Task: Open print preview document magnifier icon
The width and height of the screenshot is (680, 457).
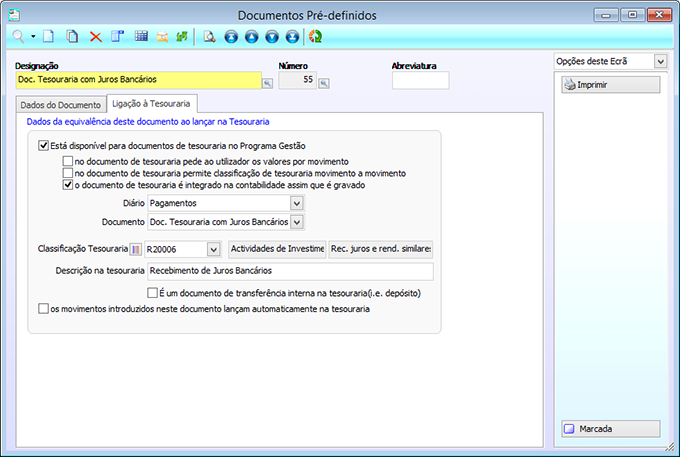Action: click(209, 37)
